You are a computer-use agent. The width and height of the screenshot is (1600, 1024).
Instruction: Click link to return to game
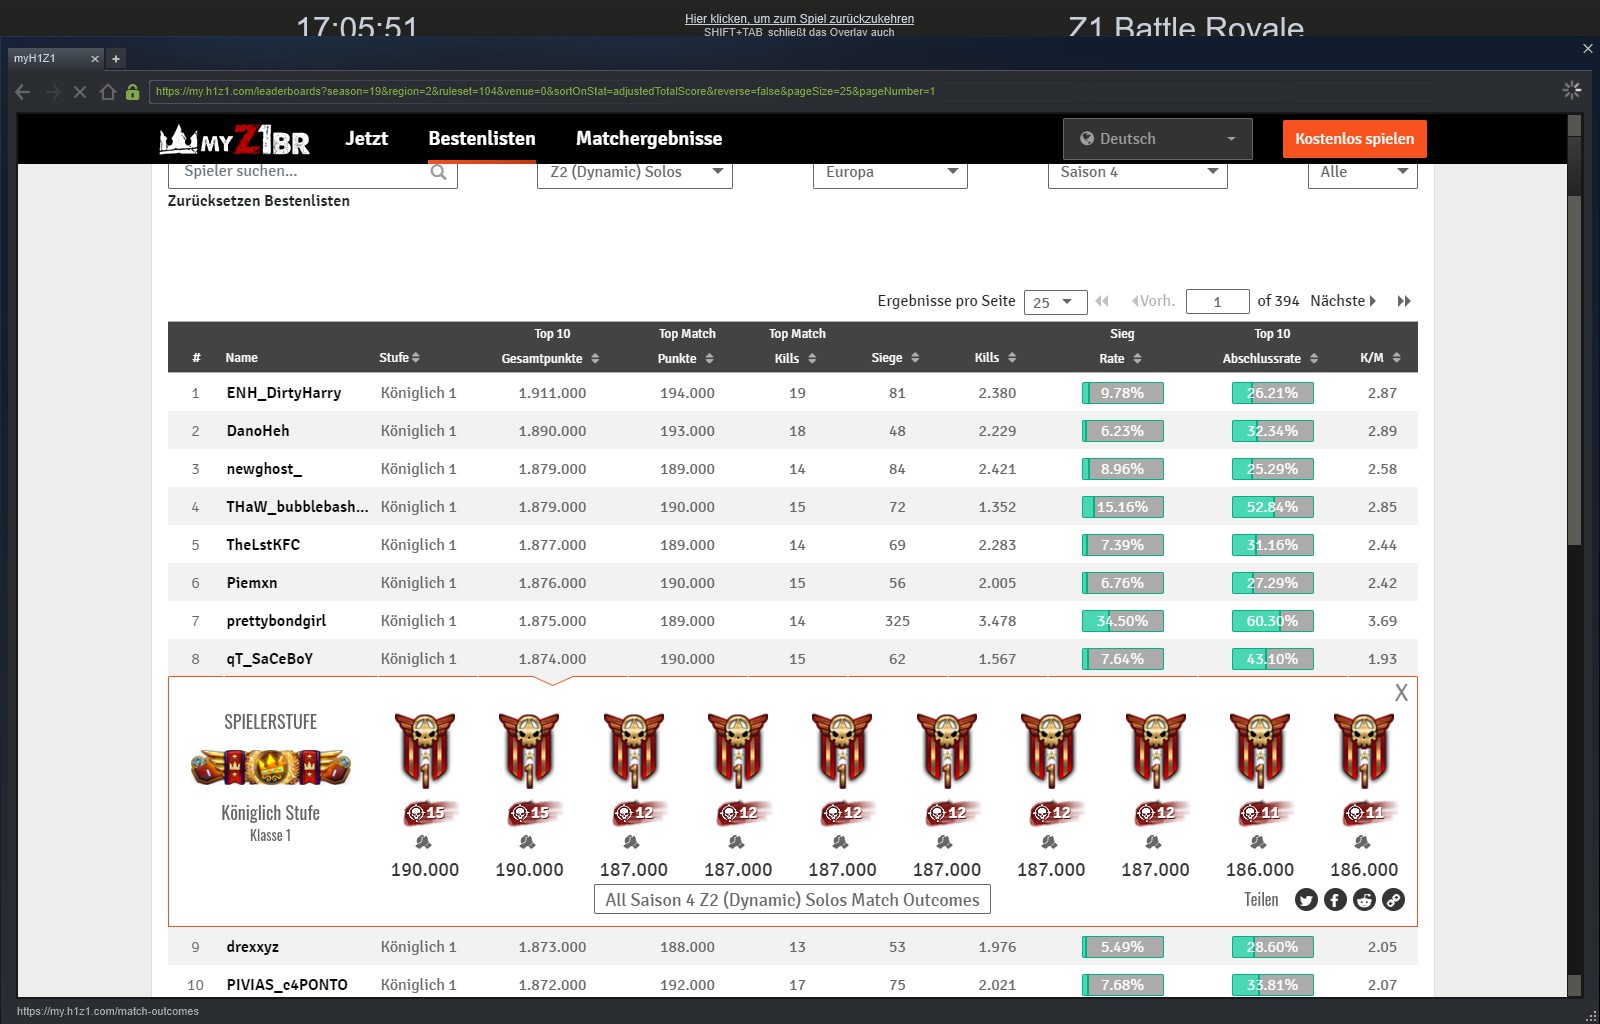point(799,19)
